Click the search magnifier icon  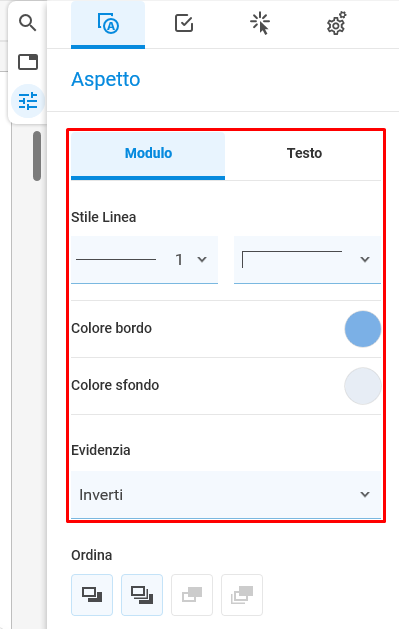coord(28,23)
